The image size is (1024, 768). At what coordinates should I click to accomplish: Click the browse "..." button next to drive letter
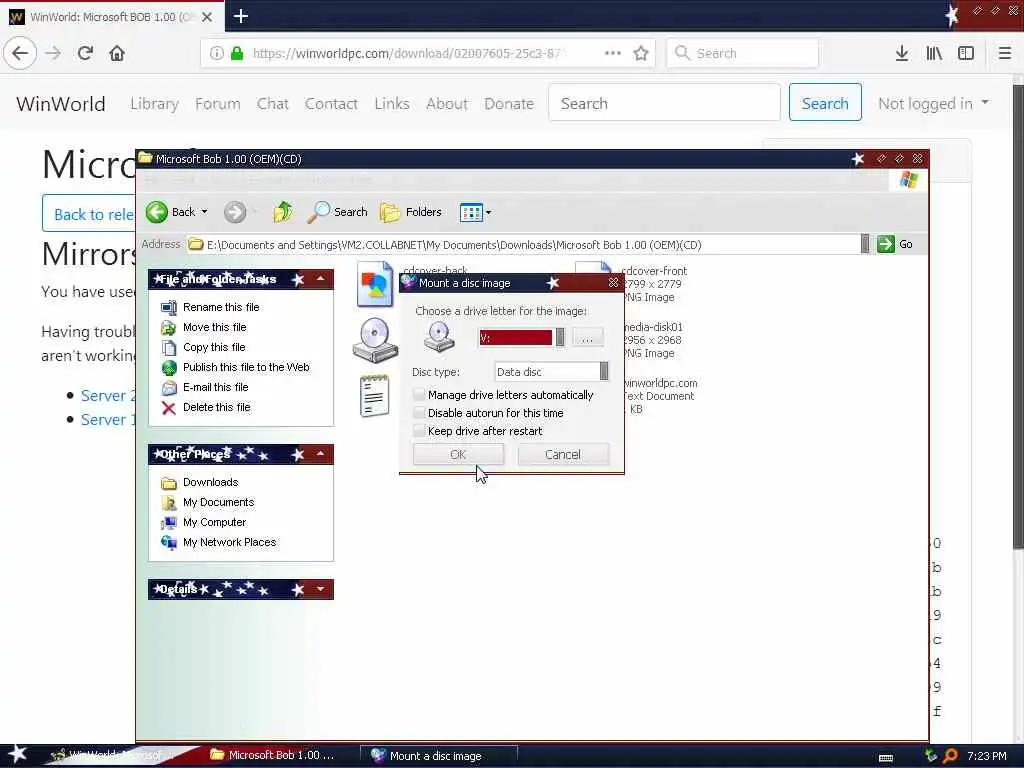pos(587,338)
